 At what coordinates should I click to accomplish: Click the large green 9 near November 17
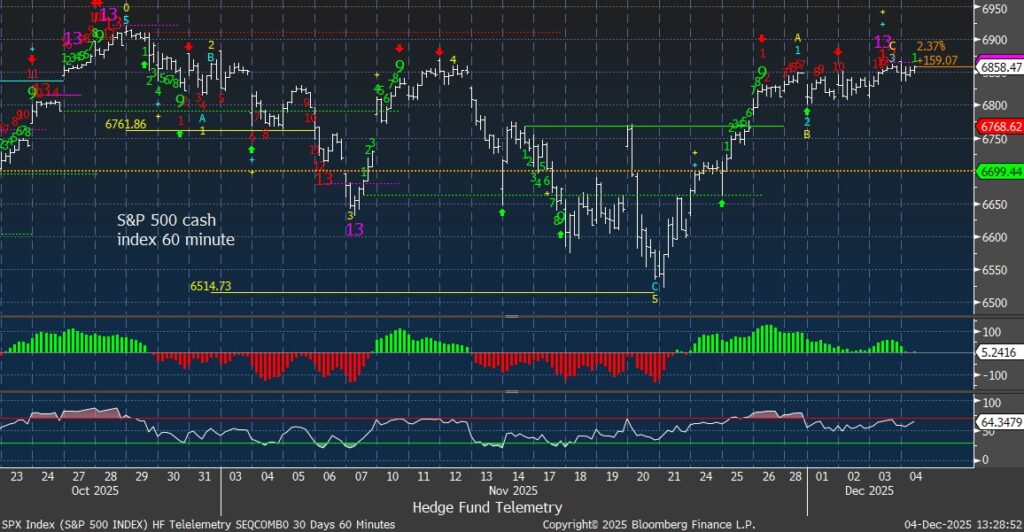click(x=562, y=217)
